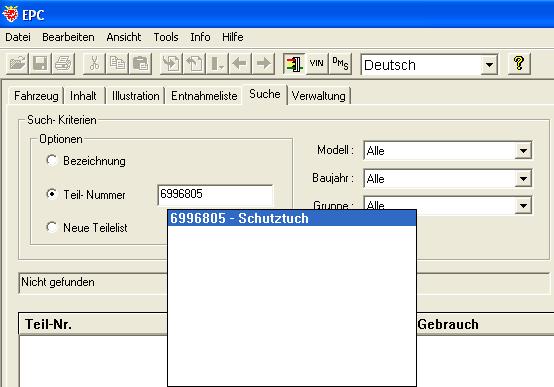Click the Teil-Nr. column header

93,324
